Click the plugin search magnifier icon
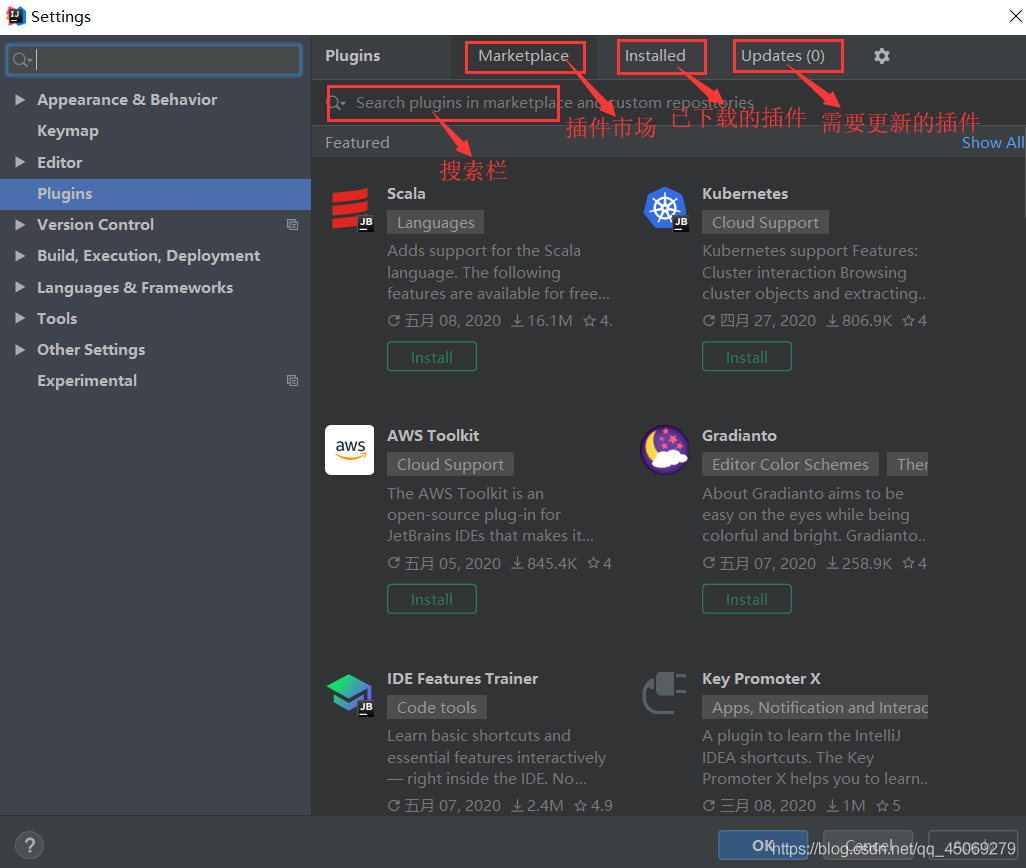This screenshot has height=868, width=1026. pyautogui.click(x=336, y=103)
